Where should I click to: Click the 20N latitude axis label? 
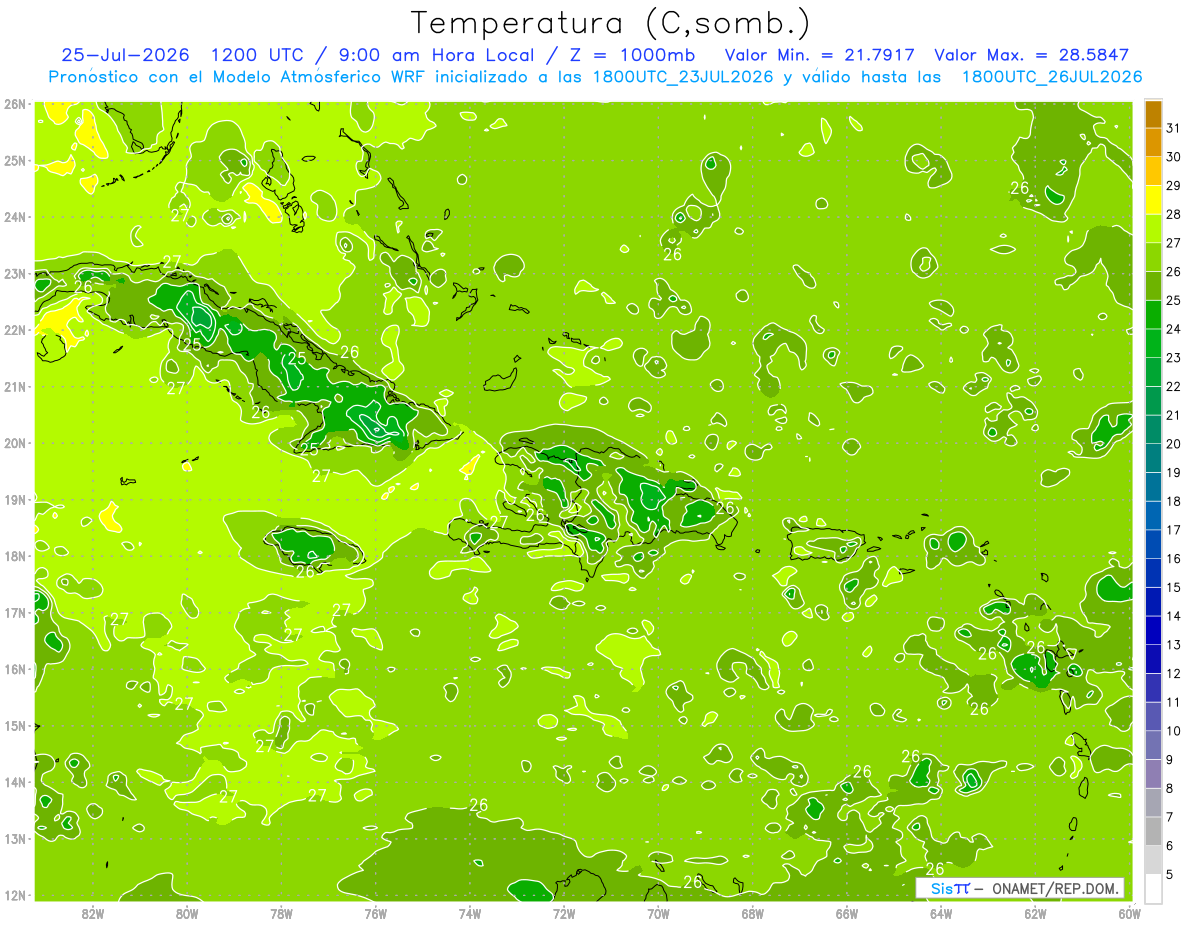pos(15,443)
